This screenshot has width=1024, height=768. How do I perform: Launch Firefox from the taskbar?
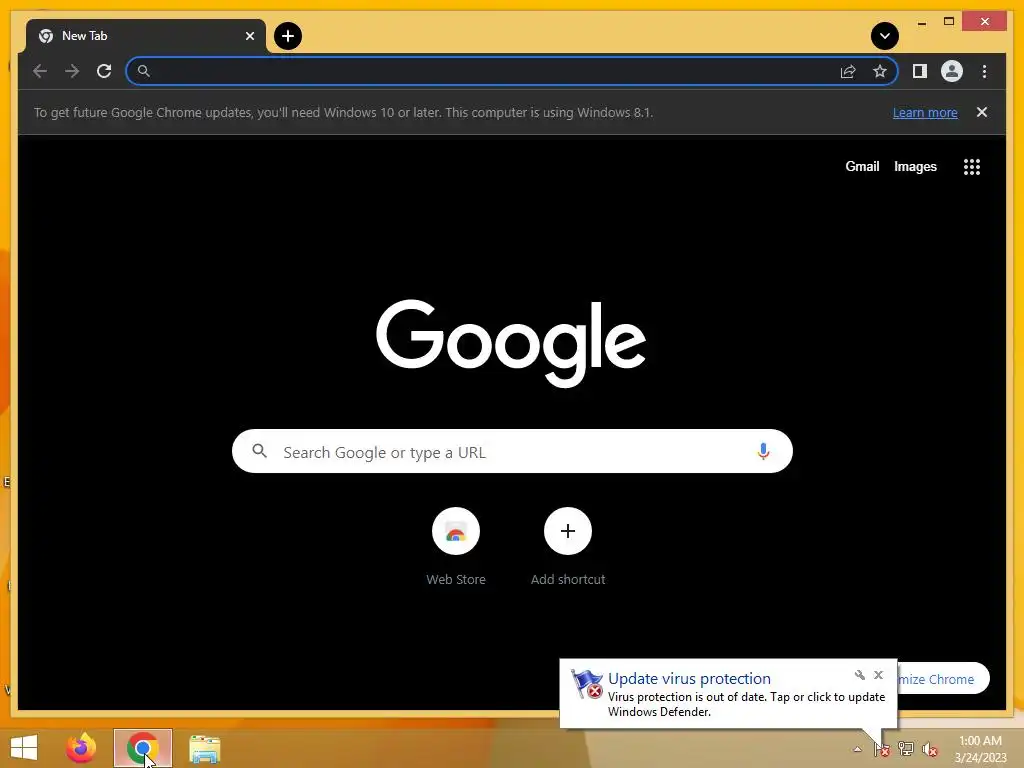click(x=81, y=748)
